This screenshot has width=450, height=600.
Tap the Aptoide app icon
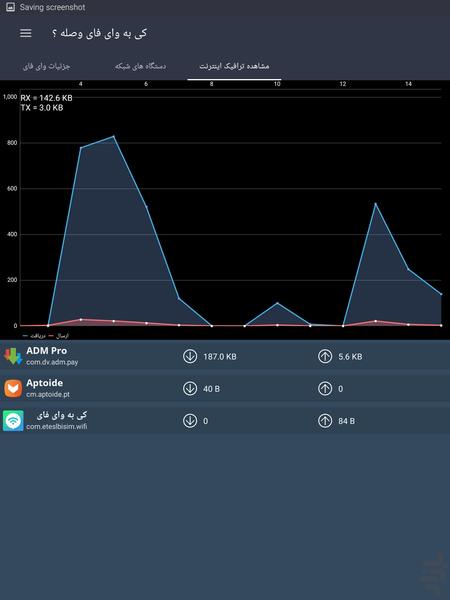pos(13,388)
